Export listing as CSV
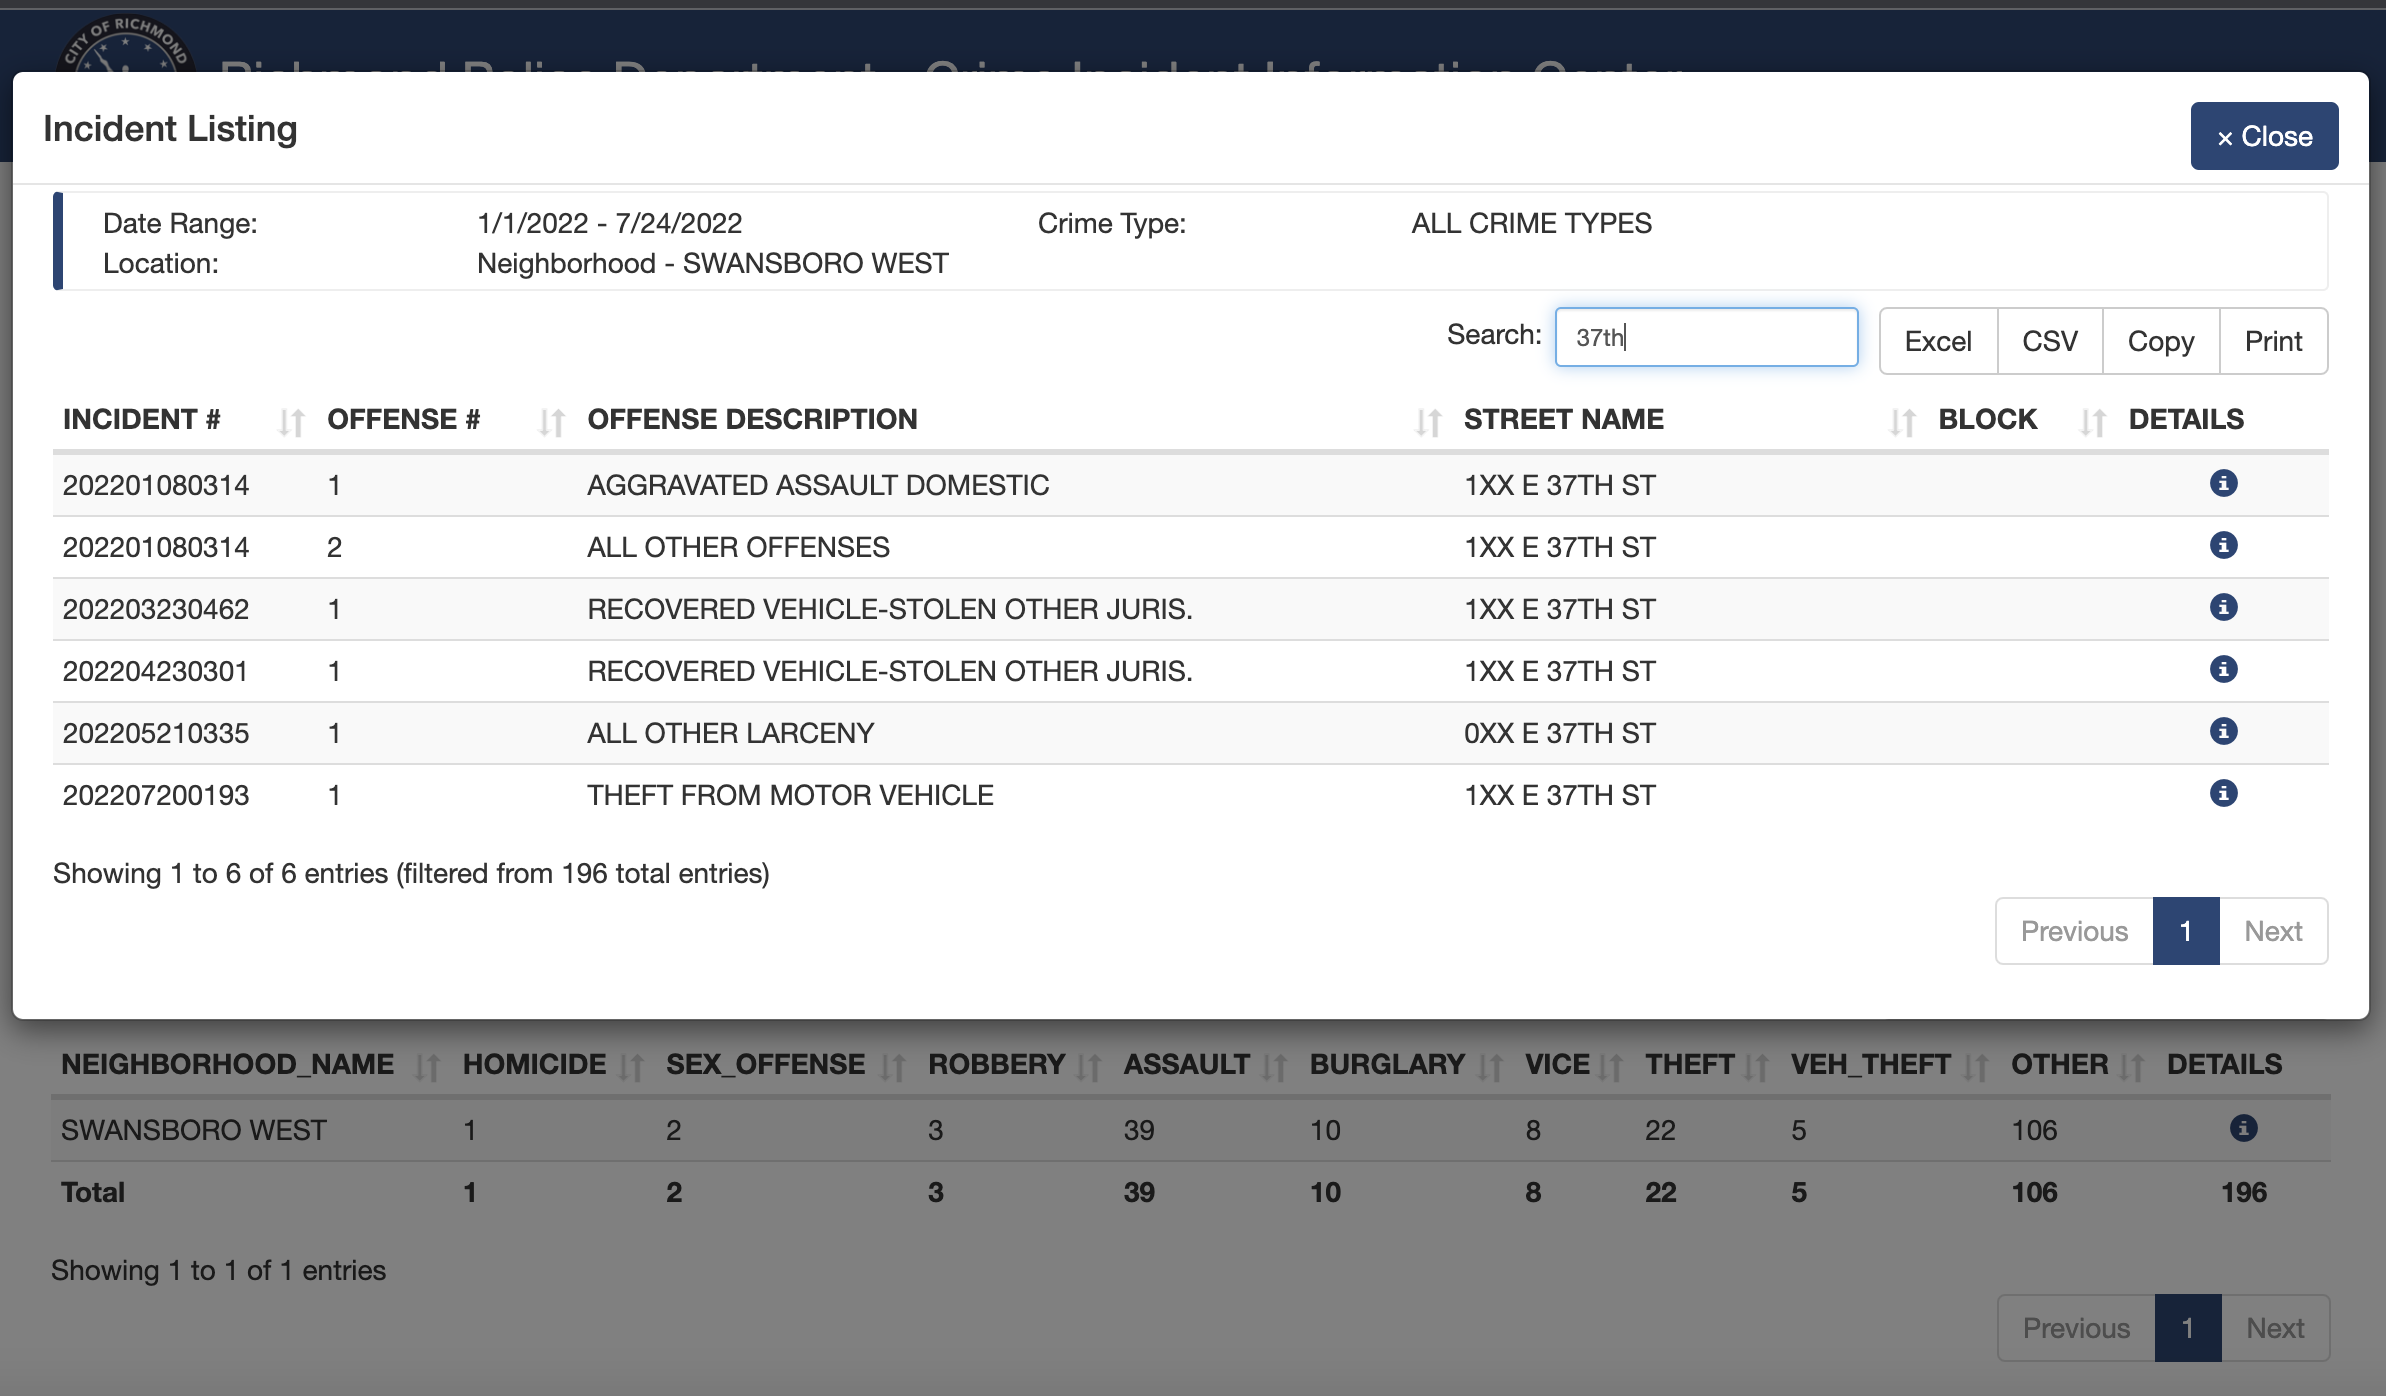2386x1396 pixels. [2050, 341]
